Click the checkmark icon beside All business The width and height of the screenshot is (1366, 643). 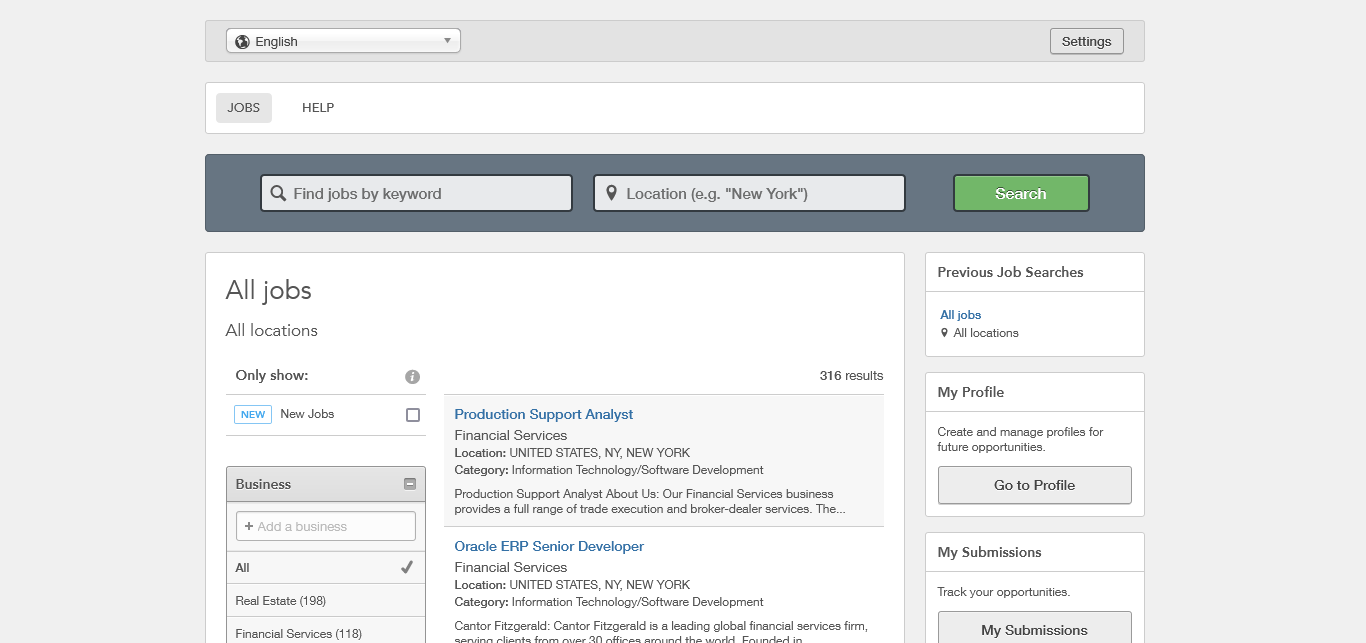coord(407,567)
